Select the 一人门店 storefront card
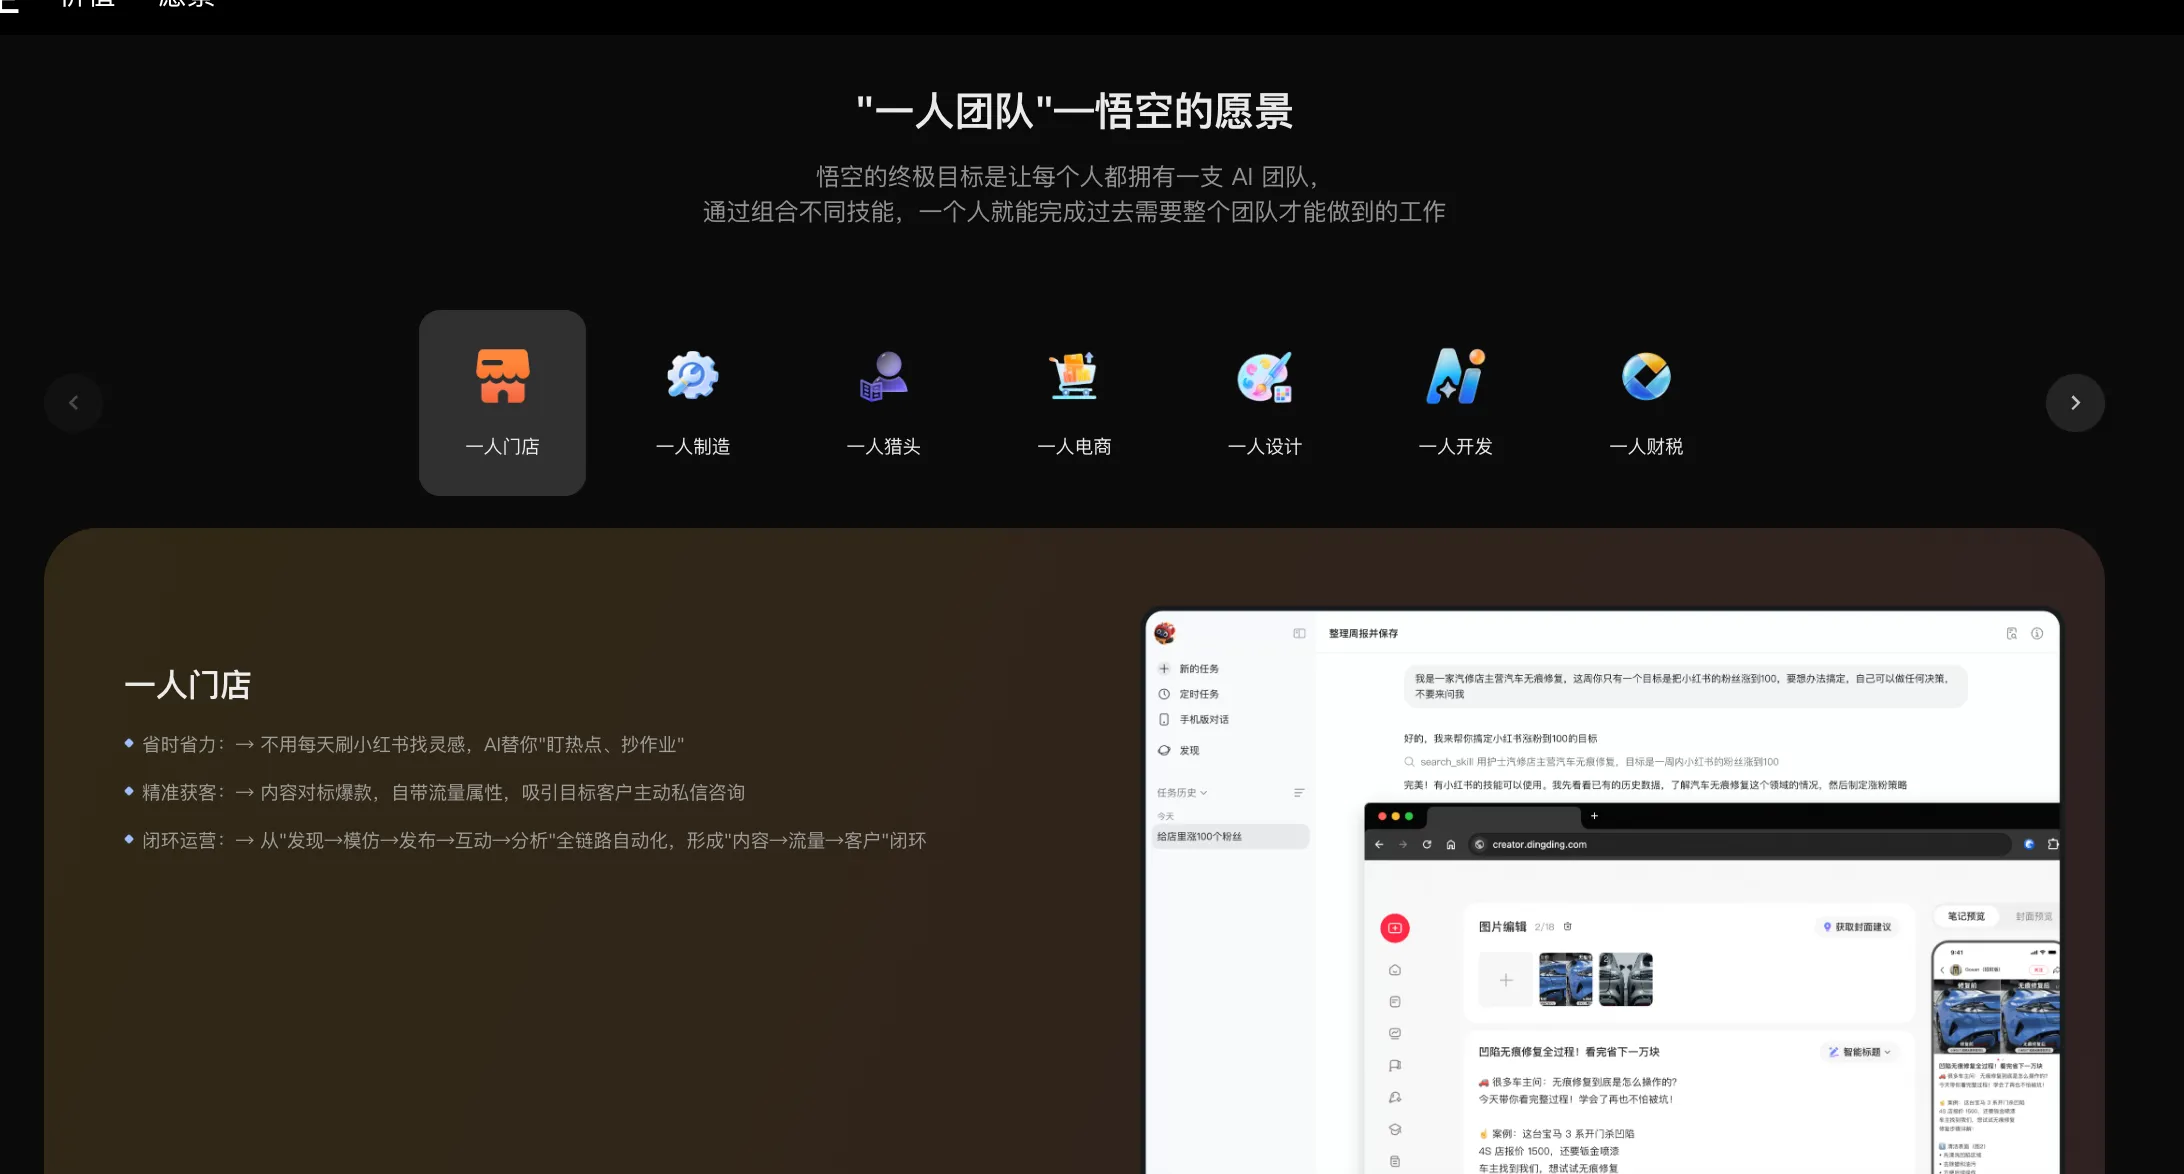The height and width of the screenshot is (1174, 2184). (502, 402)
